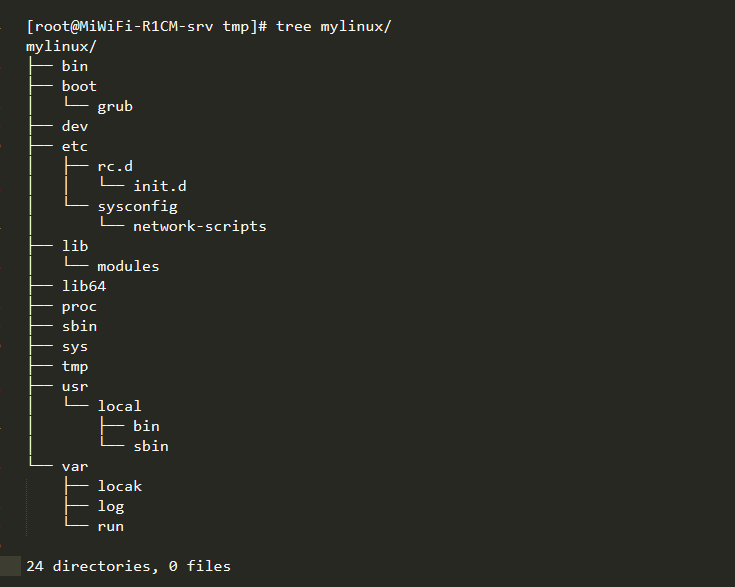The height and width of the screenshot is (587, 735).
Task: Select the mylinux/ root directory line
Action: tap(61, 47)
